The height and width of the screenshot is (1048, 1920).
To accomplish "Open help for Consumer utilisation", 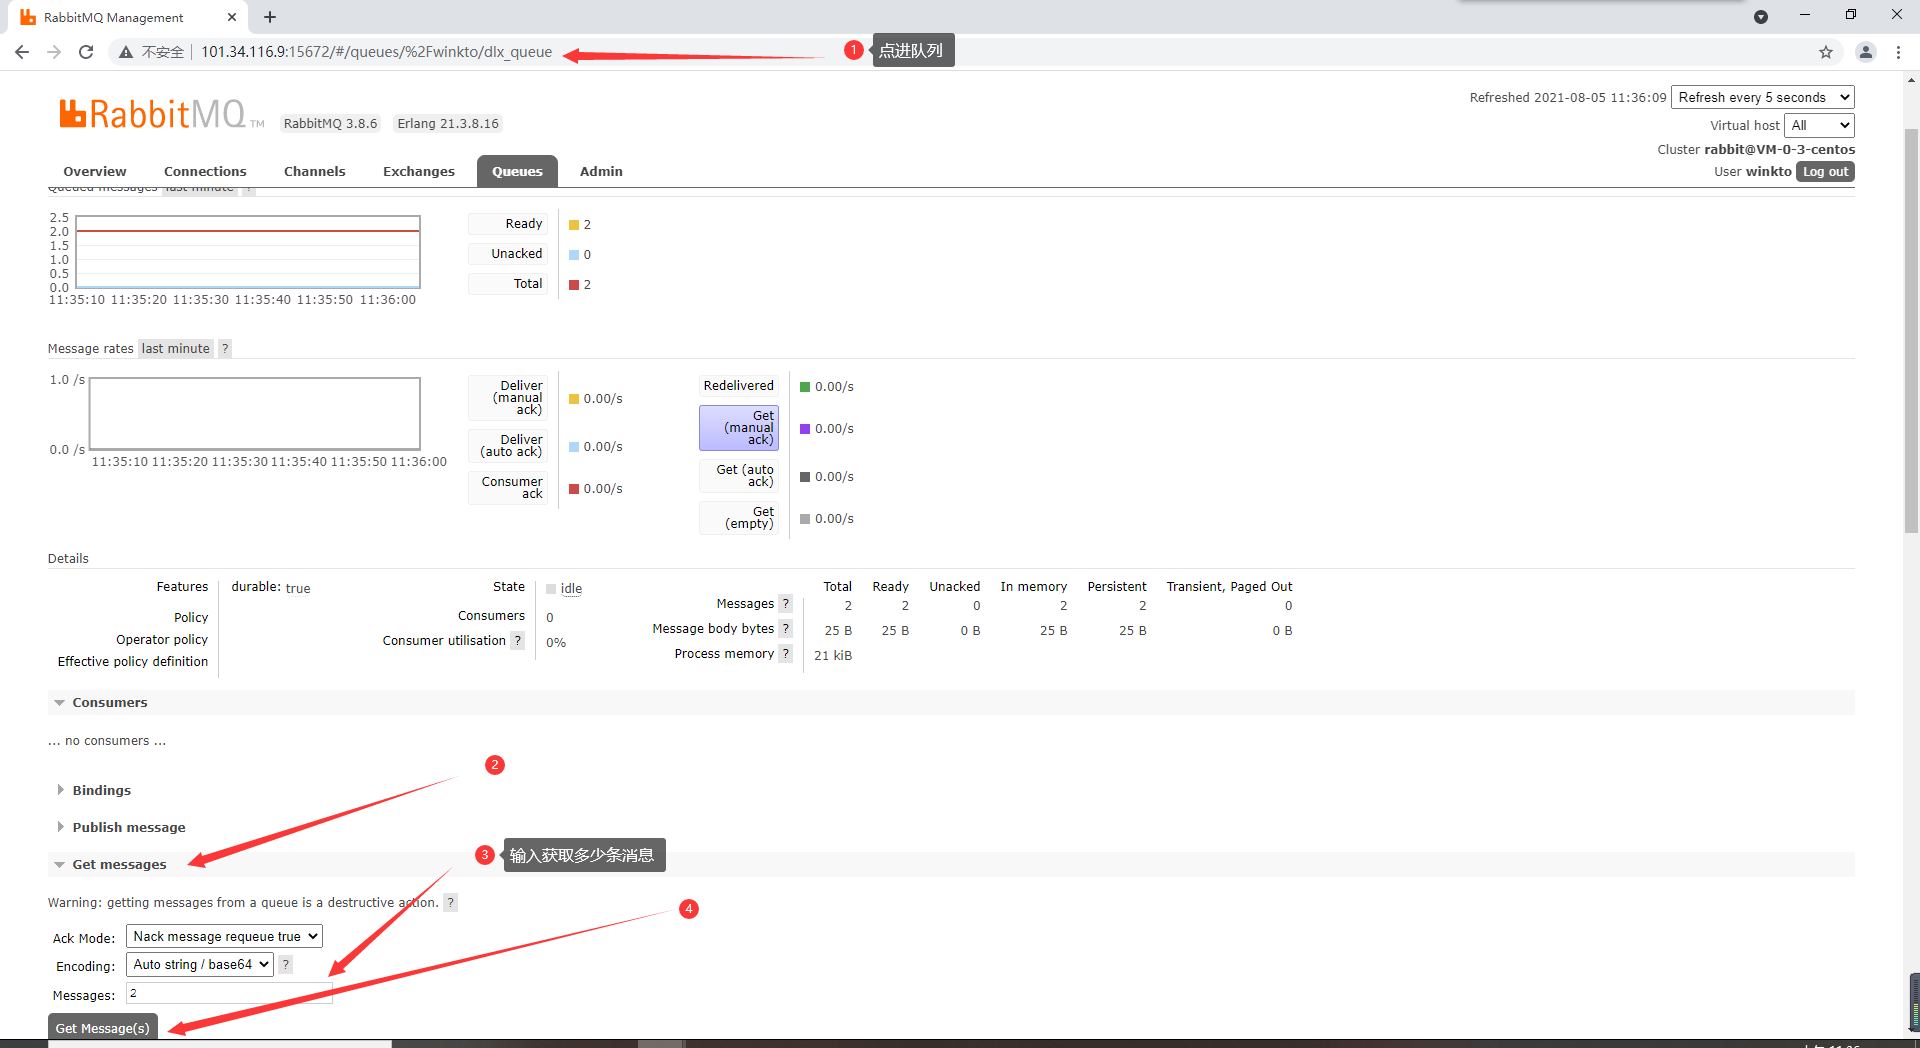I will point(517,641).
